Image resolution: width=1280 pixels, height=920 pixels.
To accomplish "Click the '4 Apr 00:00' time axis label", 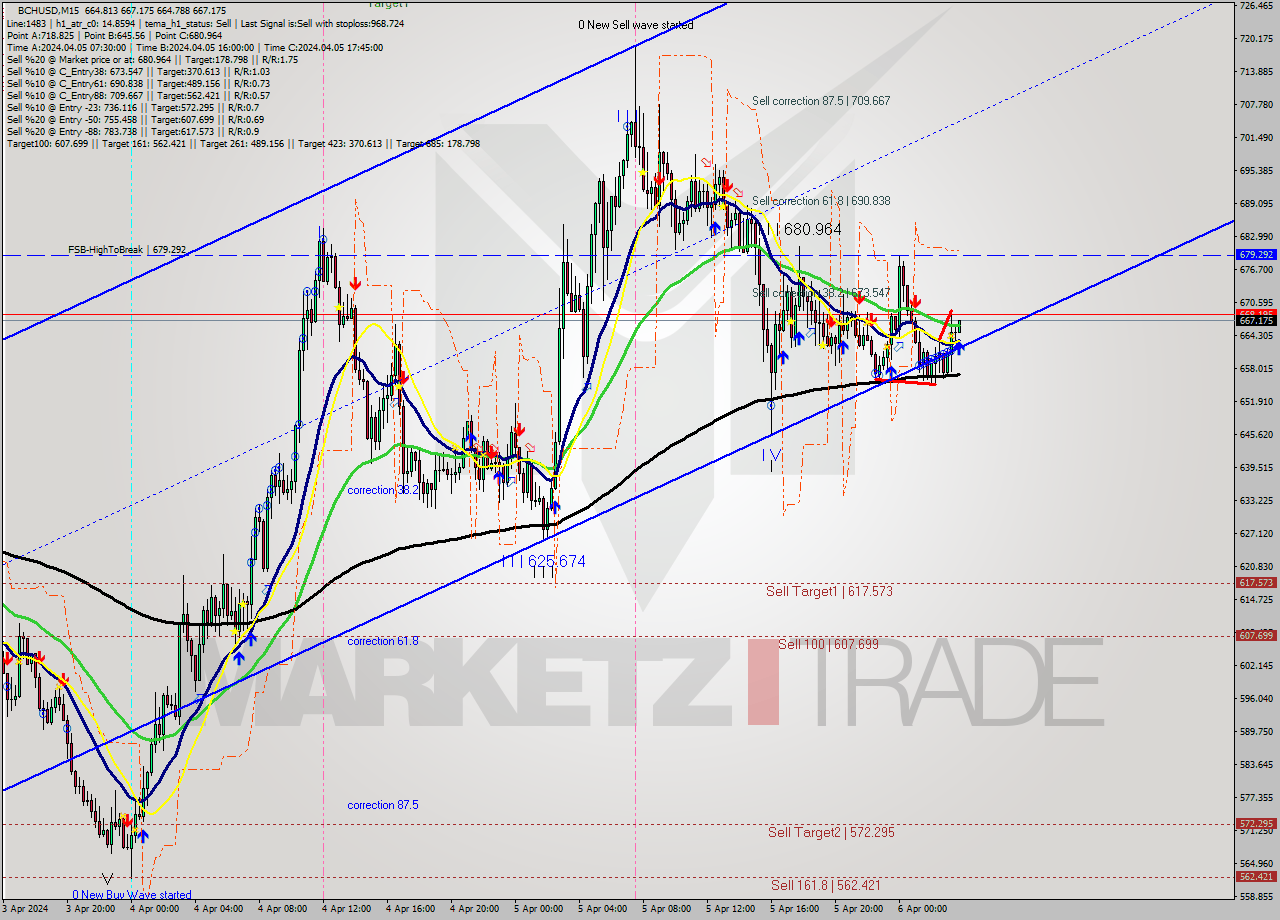I will click(x=154, y=910).
